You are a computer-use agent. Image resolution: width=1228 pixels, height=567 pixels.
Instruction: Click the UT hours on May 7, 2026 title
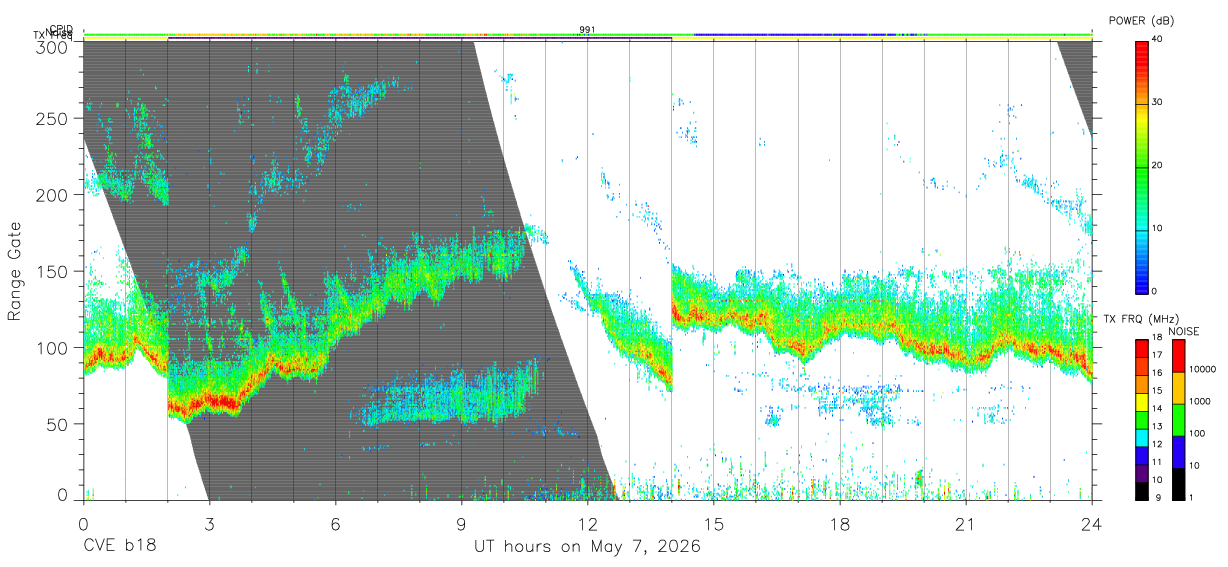point(587,547)
